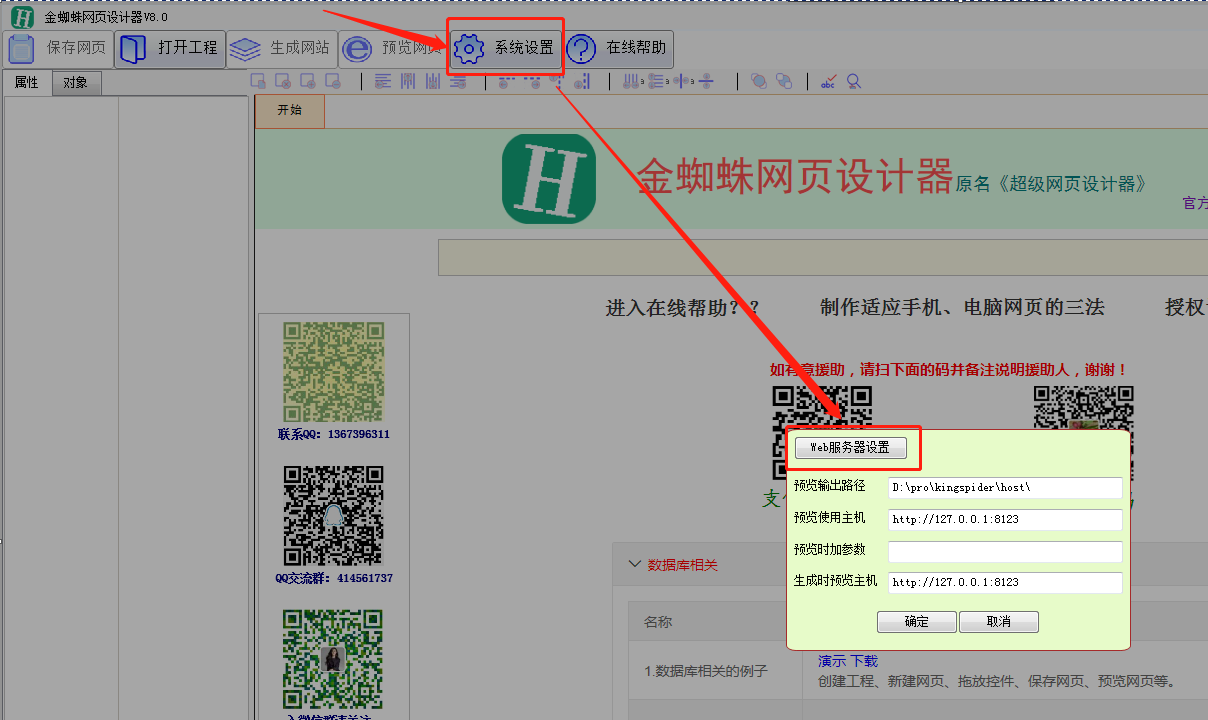Screen dimensions: 1208x720
Task: Click into the 预览使用主机 field
Action: (1005, 519)
